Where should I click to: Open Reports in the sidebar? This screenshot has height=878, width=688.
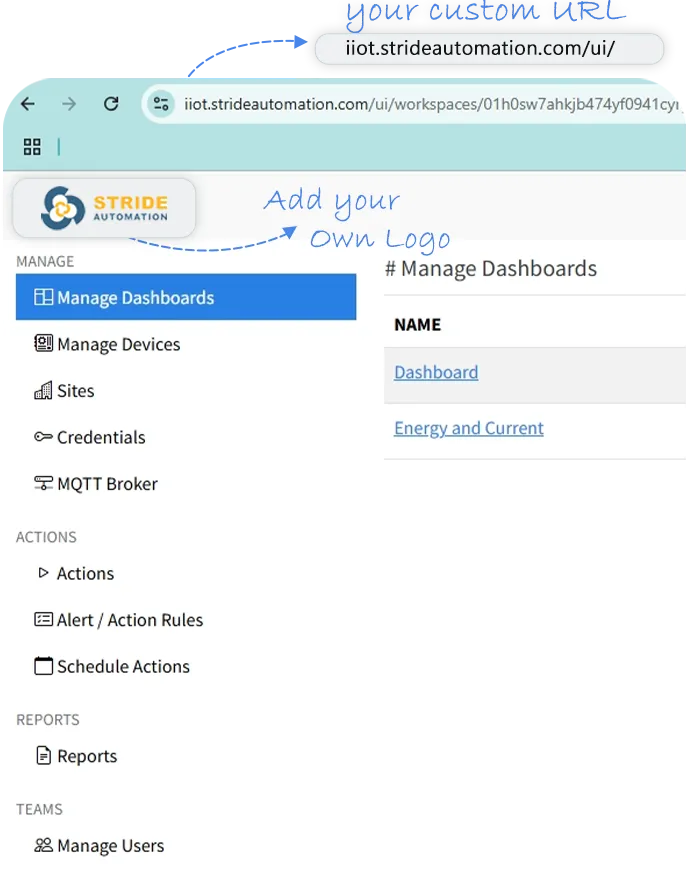coord(86,756)
